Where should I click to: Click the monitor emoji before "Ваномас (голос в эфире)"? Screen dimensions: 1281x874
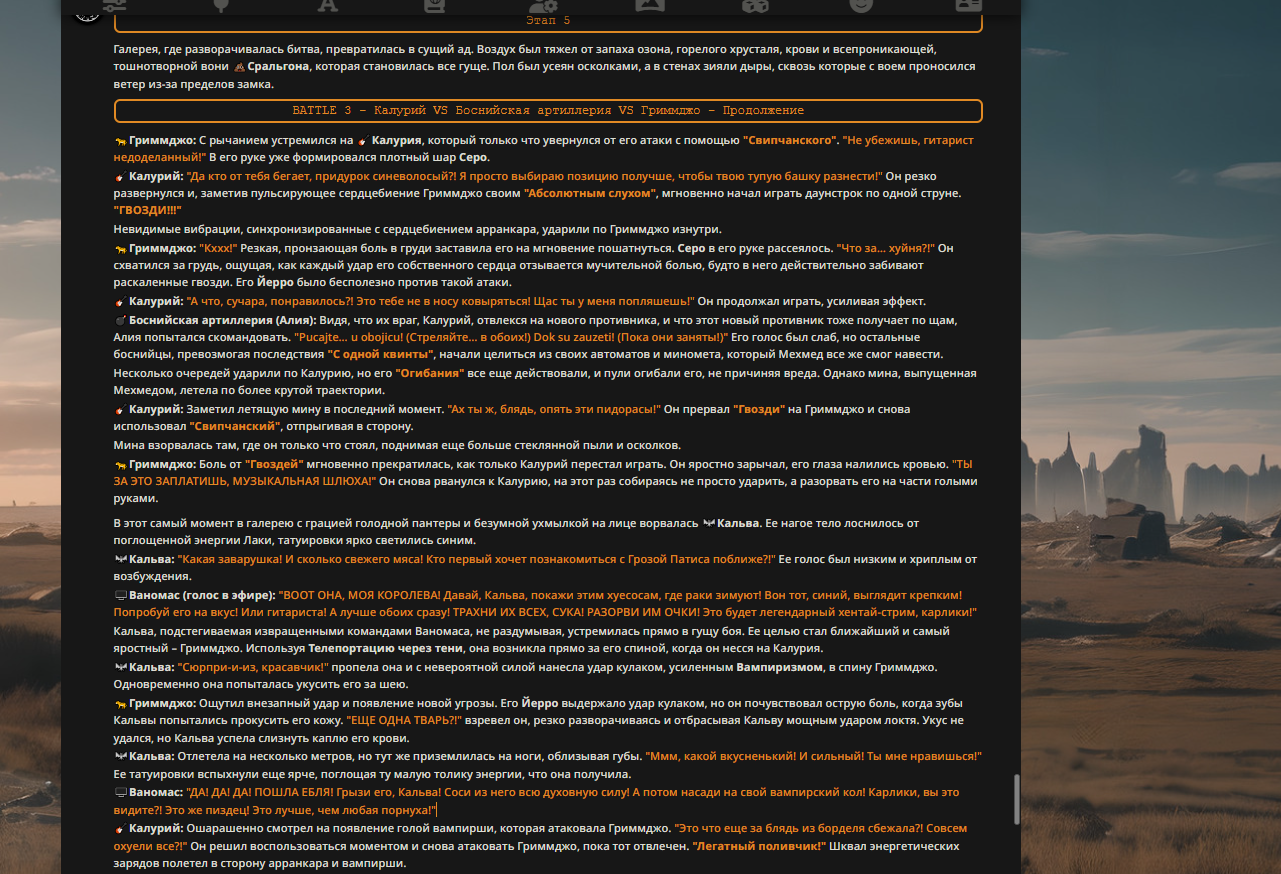tap(120, 595)
